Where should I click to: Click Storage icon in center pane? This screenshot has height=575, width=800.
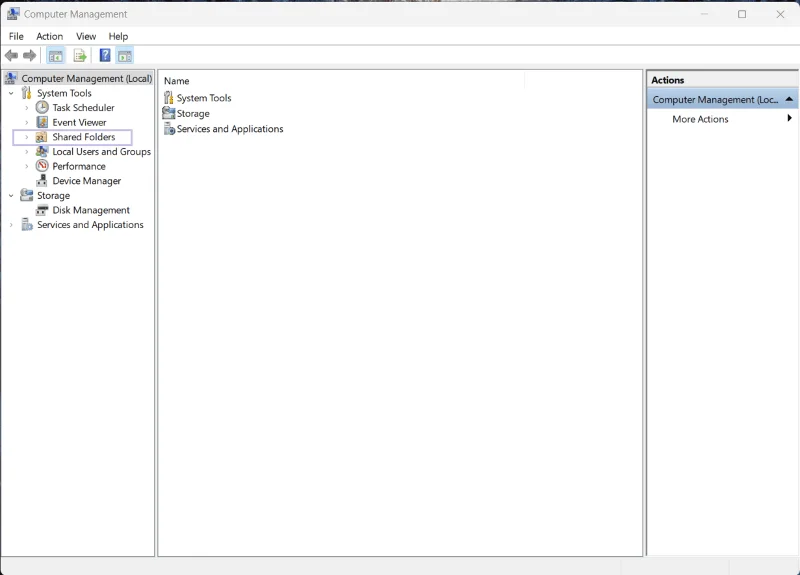click(168, 113)
